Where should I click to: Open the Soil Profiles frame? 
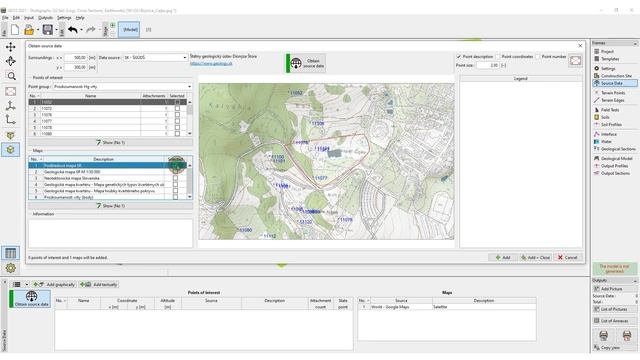click(611, 124)
